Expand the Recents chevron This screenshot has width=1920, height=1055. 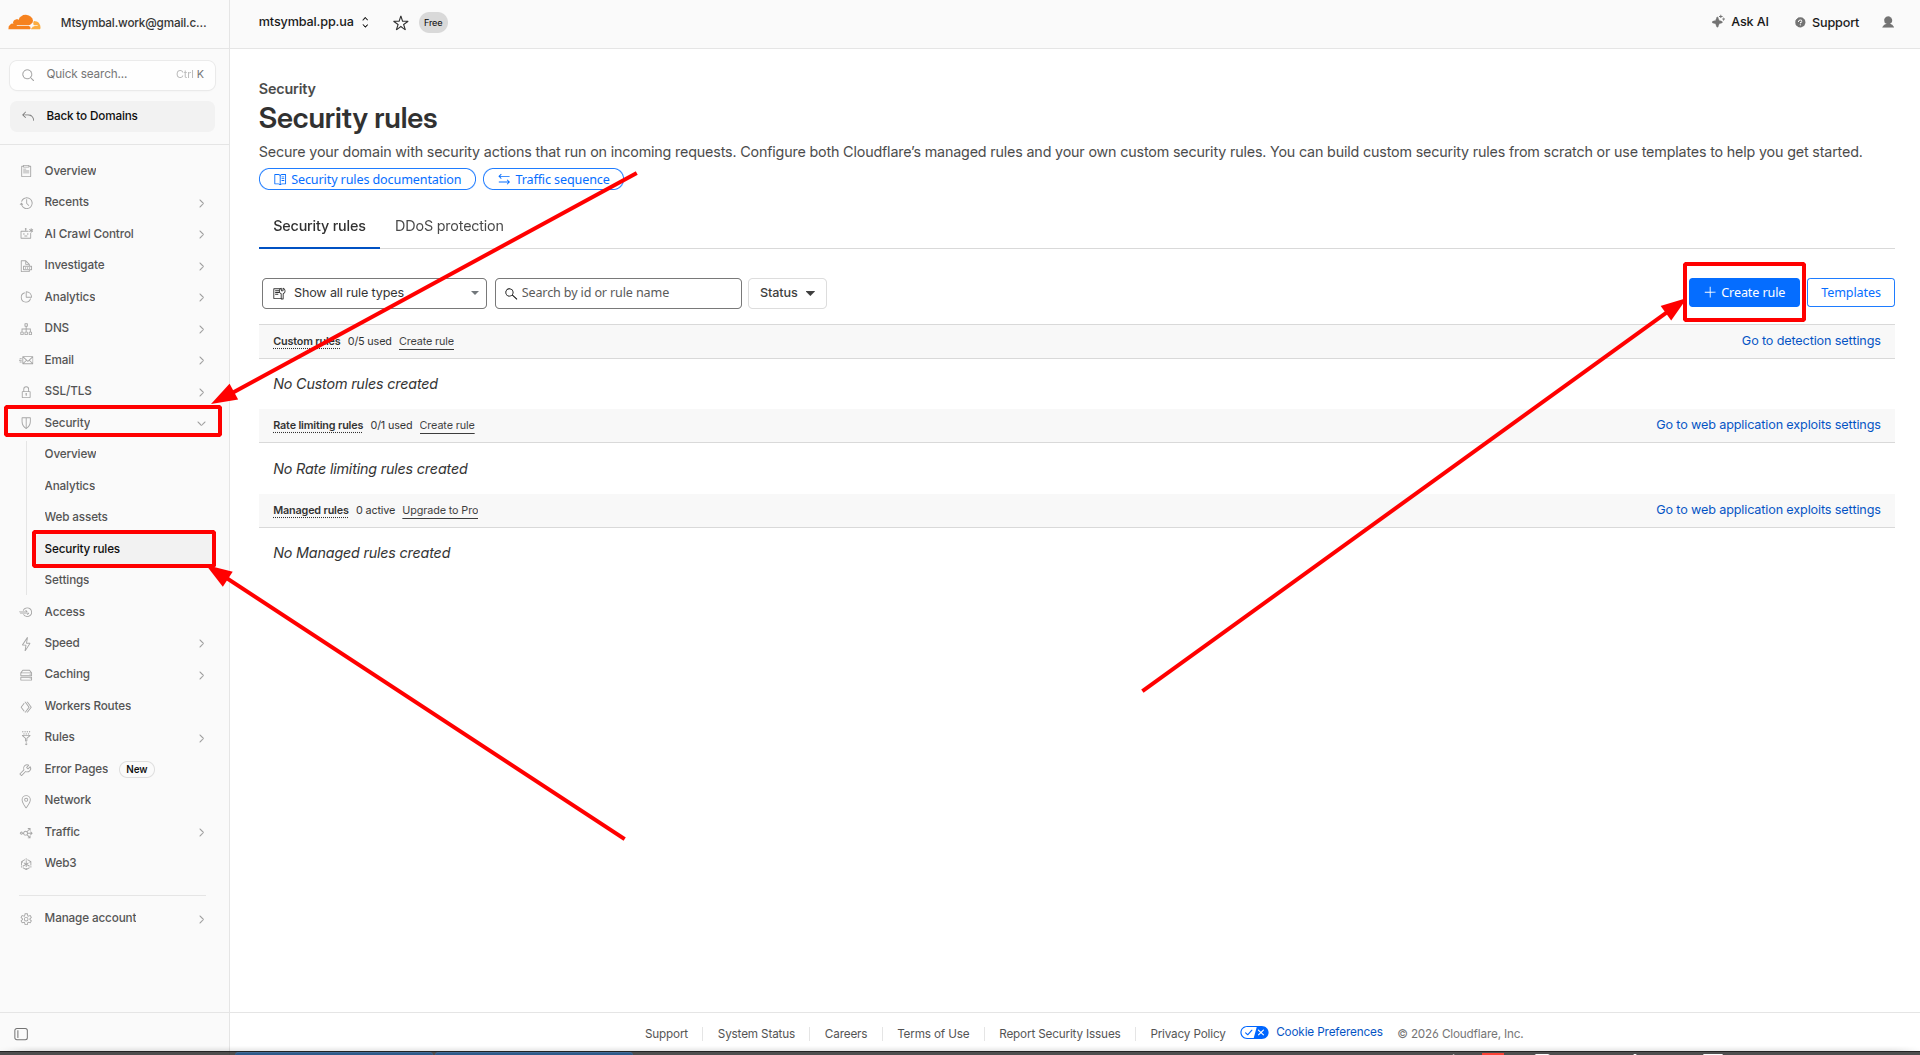point(202,203)
